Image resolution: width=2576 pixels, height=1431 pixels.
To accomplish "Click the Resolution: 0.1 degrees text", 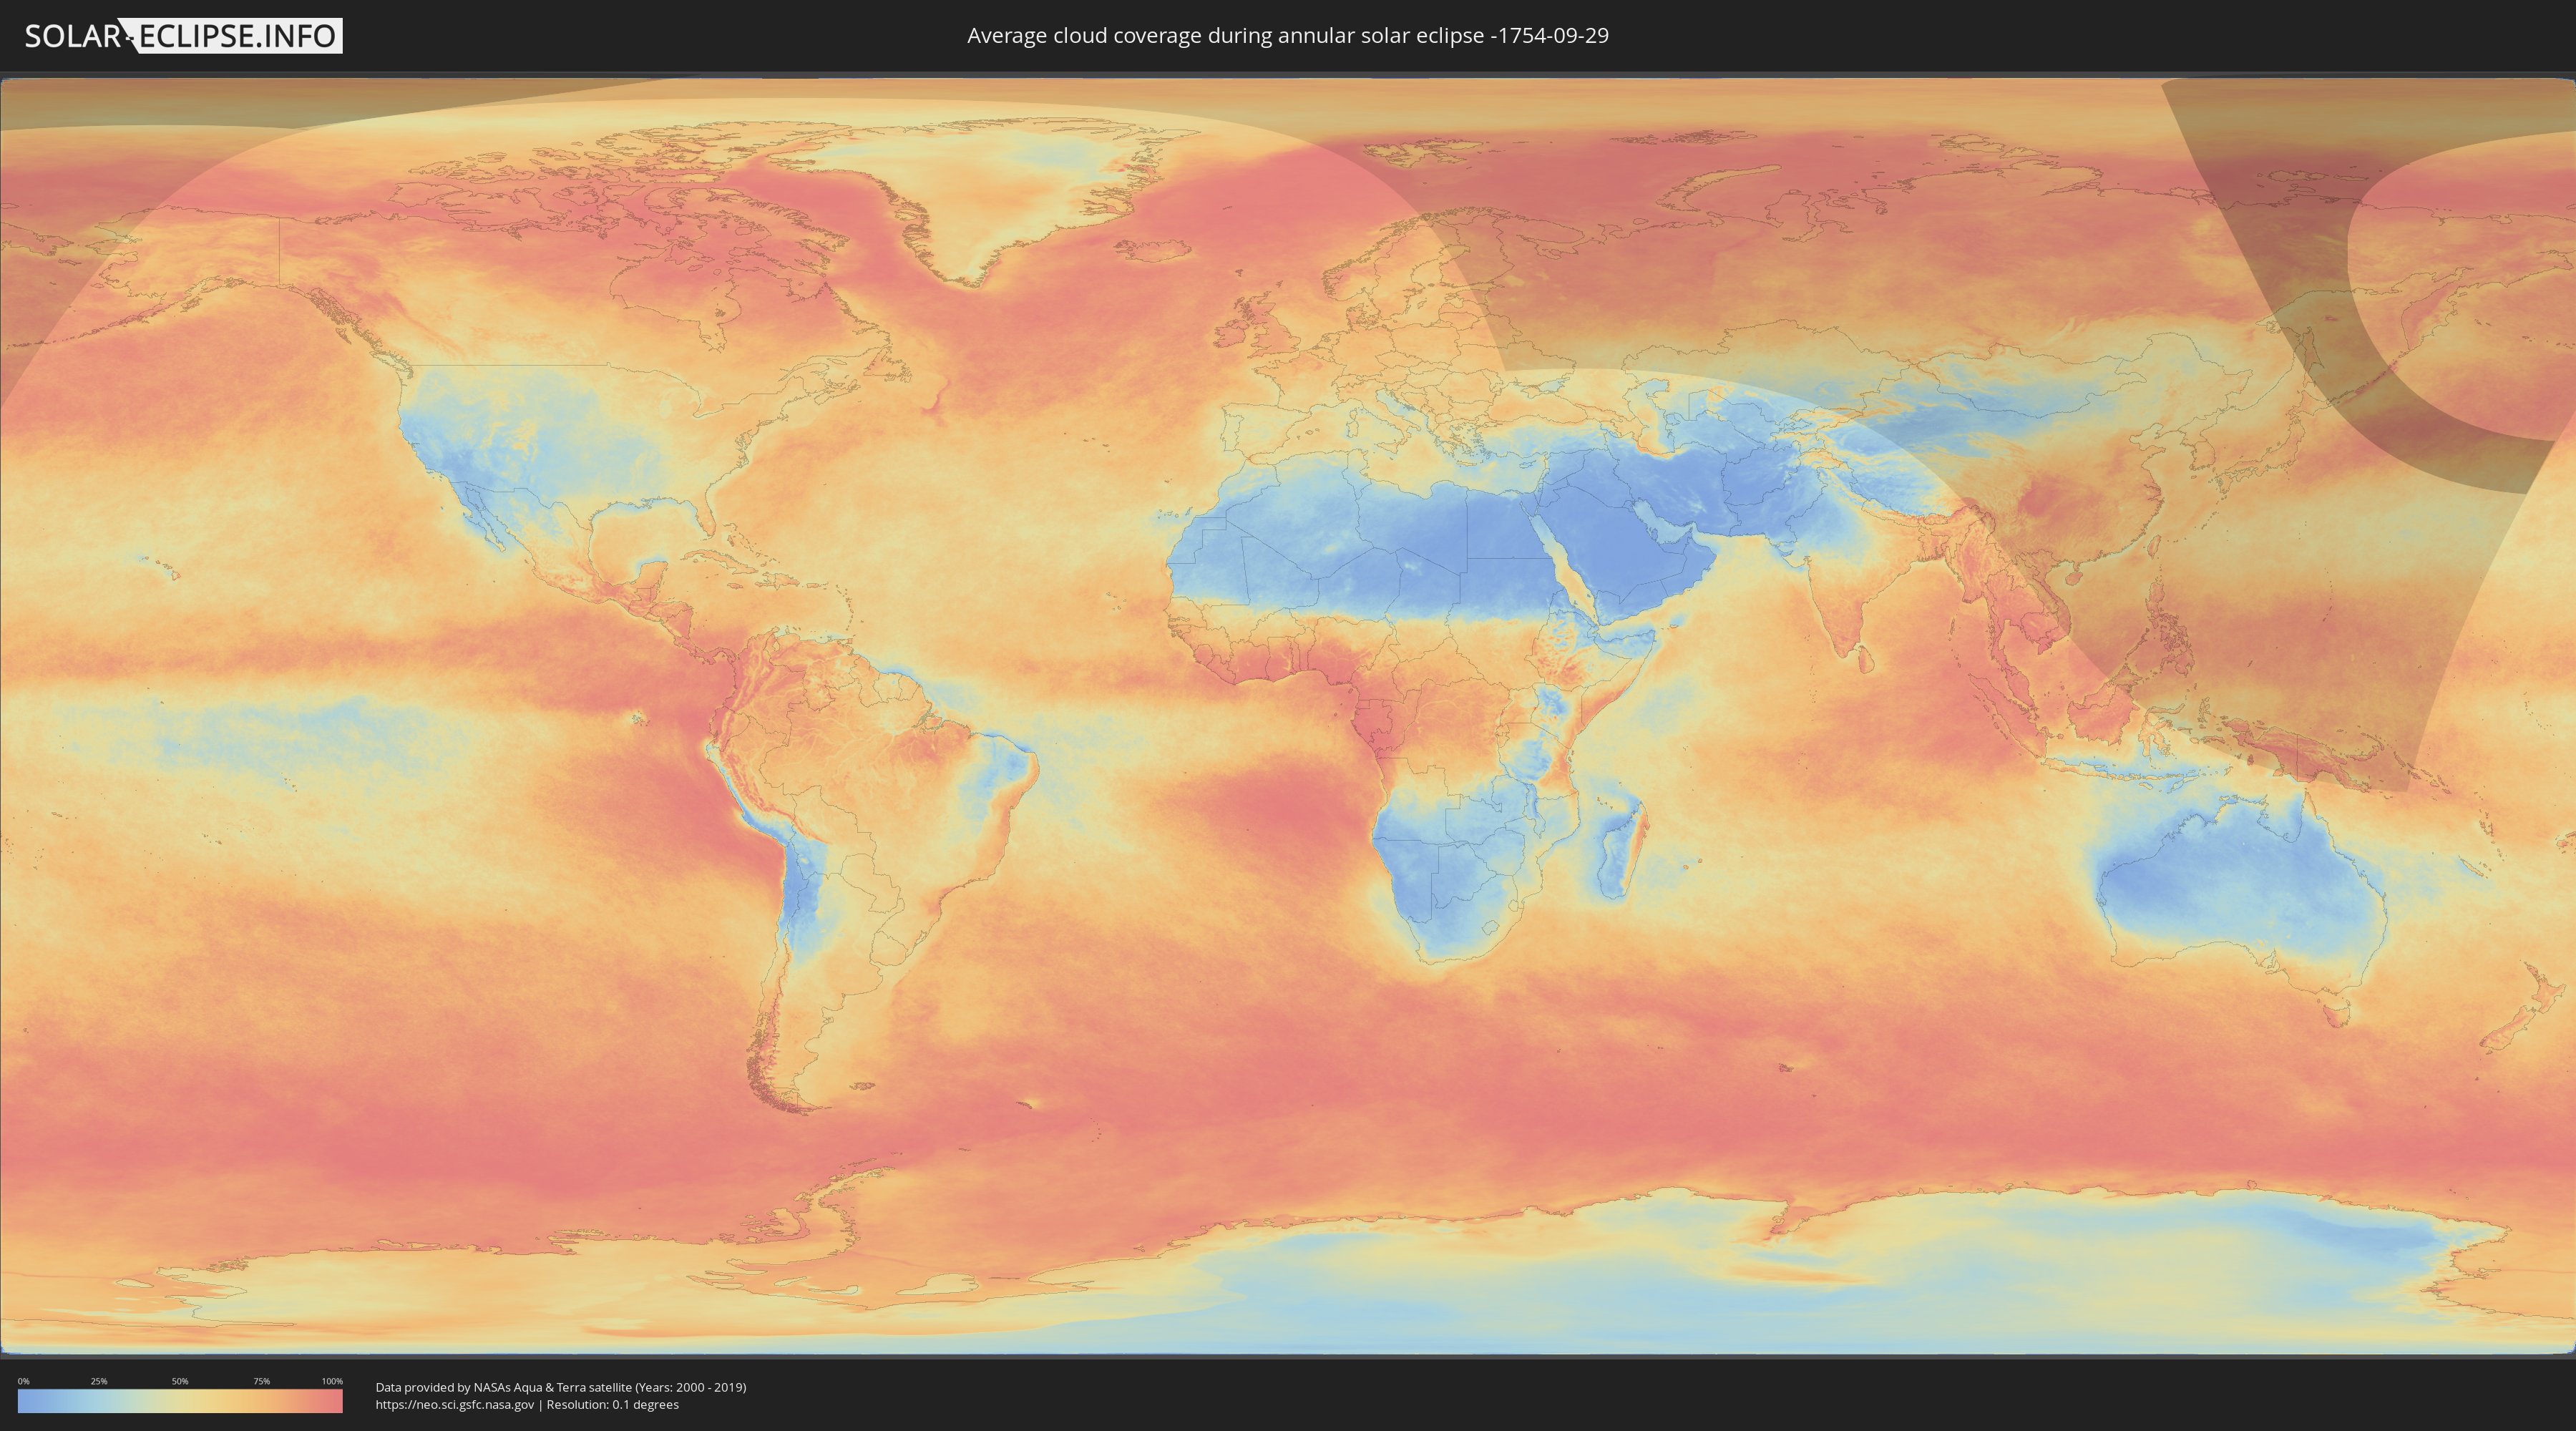I will (612, 1404).
